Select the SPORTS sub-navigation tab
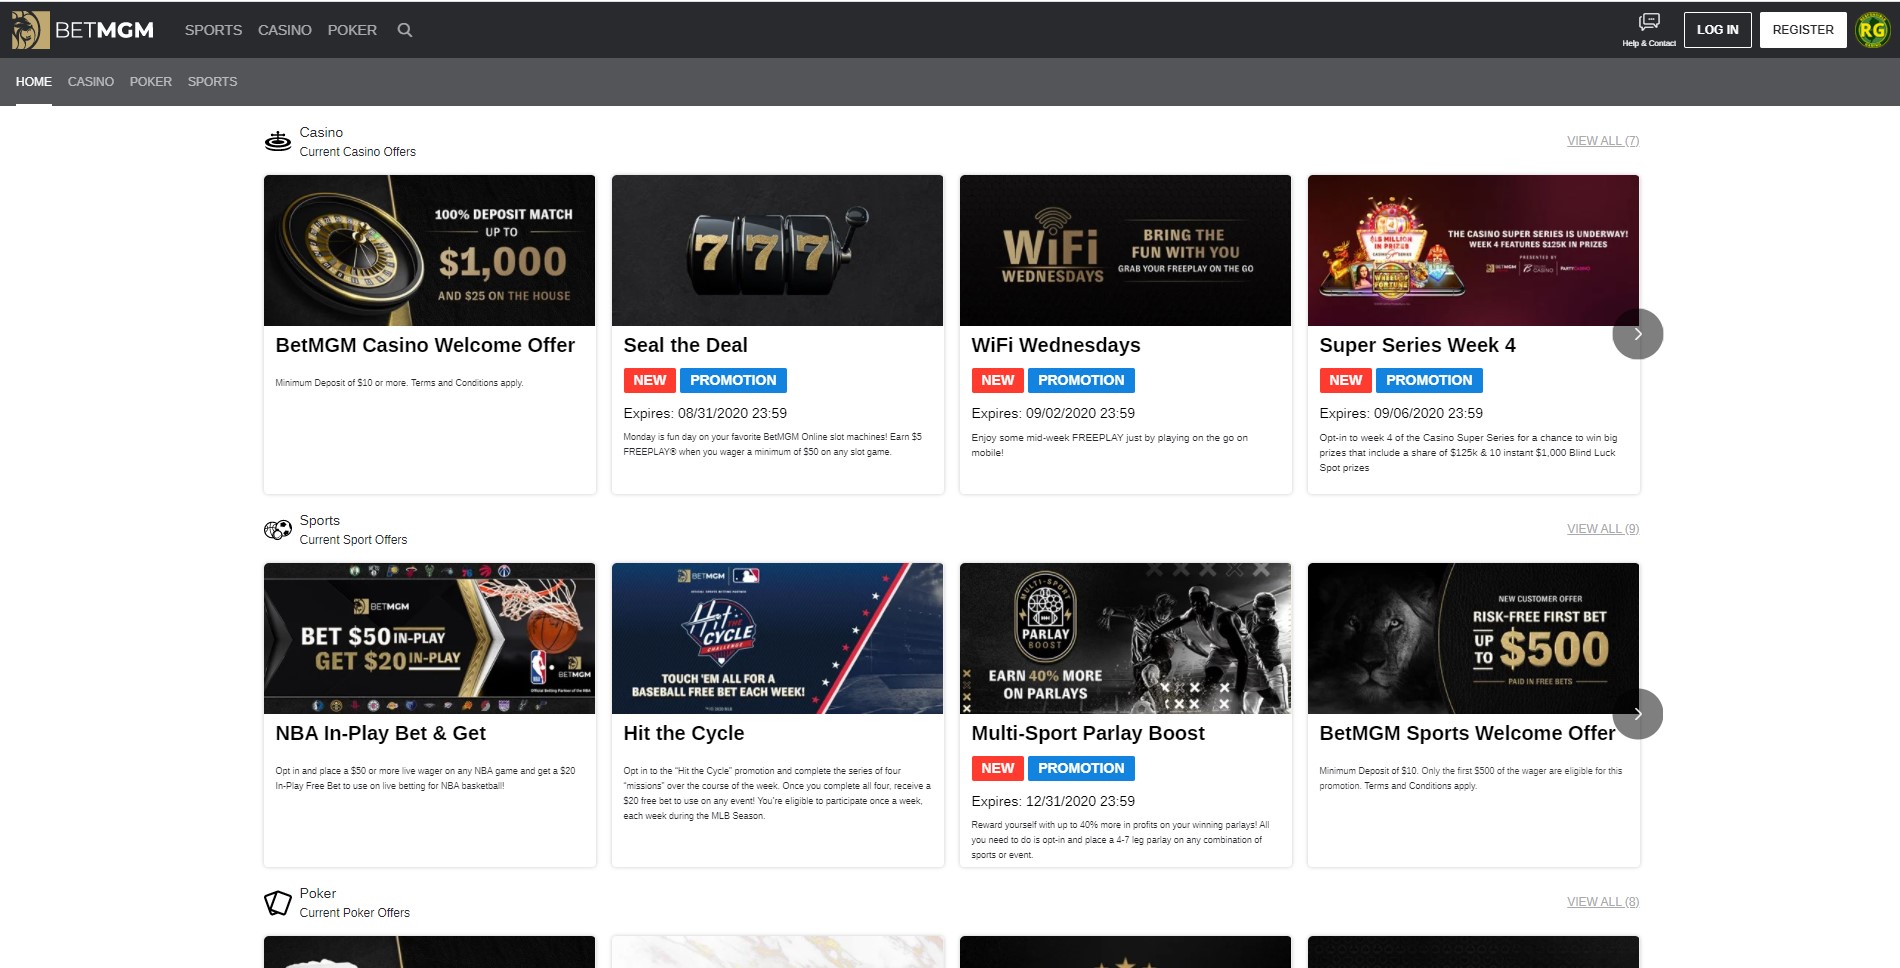Screen dimensions: 1900x968 213,82
